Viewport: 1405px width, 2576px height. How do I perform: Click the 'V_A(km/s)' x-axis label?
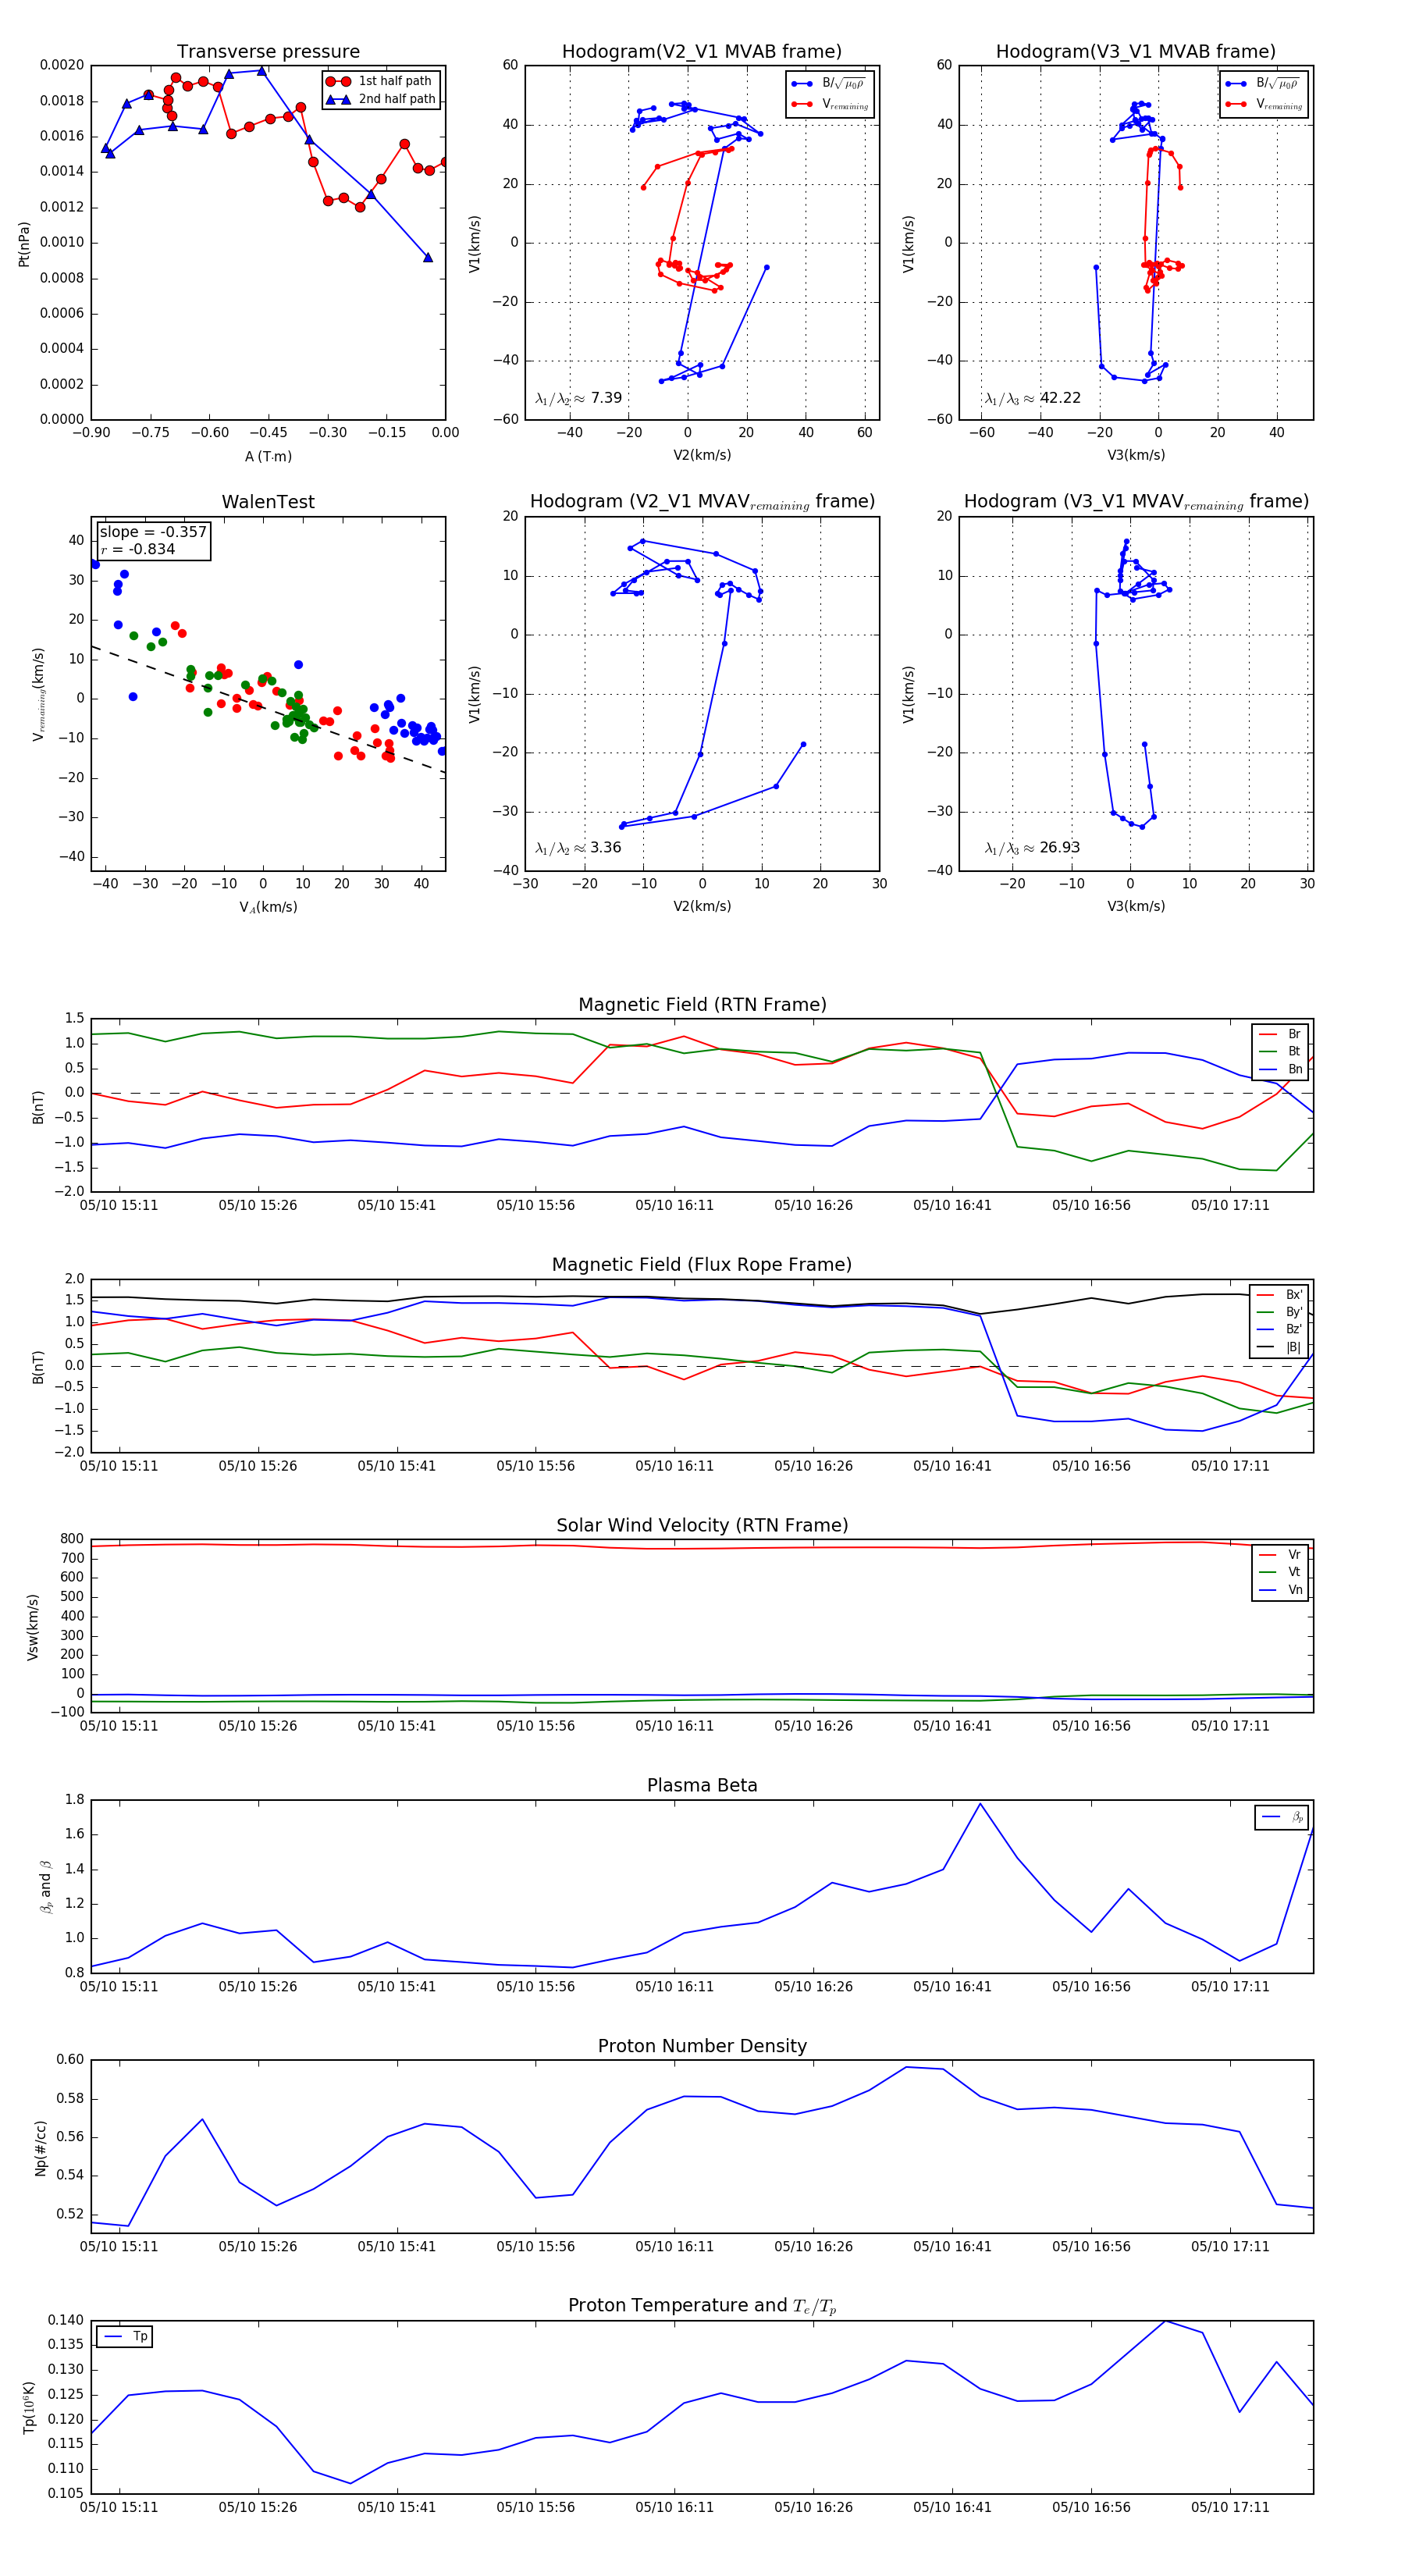click(x=268, y=908)
